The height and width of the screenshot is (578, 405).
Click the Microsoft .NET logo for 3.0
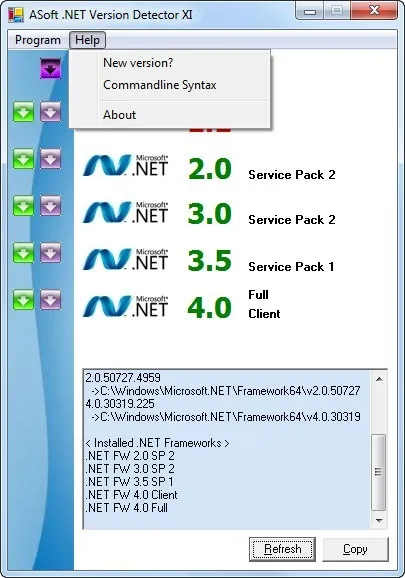coord(125,212)
